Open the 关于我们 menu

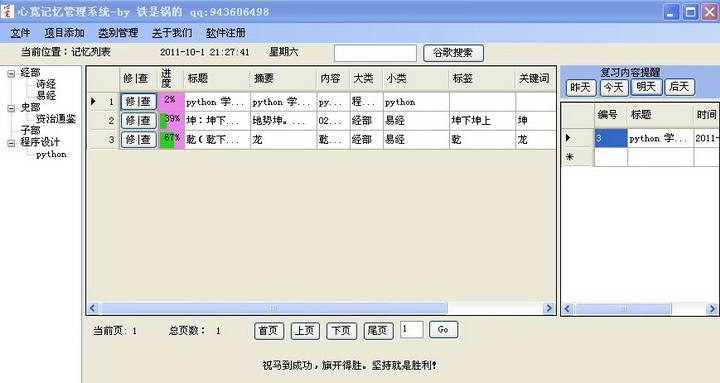click(x=172, y=33)
